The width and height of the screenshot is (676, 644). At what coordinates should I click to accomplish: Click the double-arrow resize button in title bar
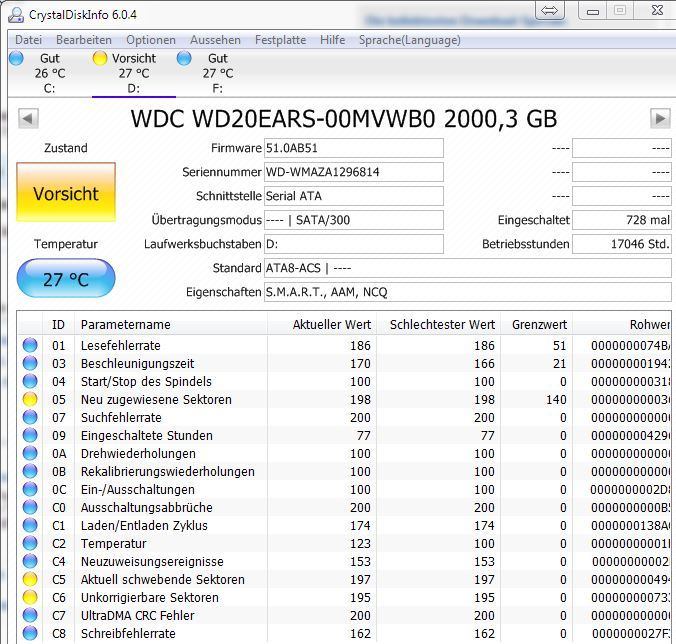point(550,10)
